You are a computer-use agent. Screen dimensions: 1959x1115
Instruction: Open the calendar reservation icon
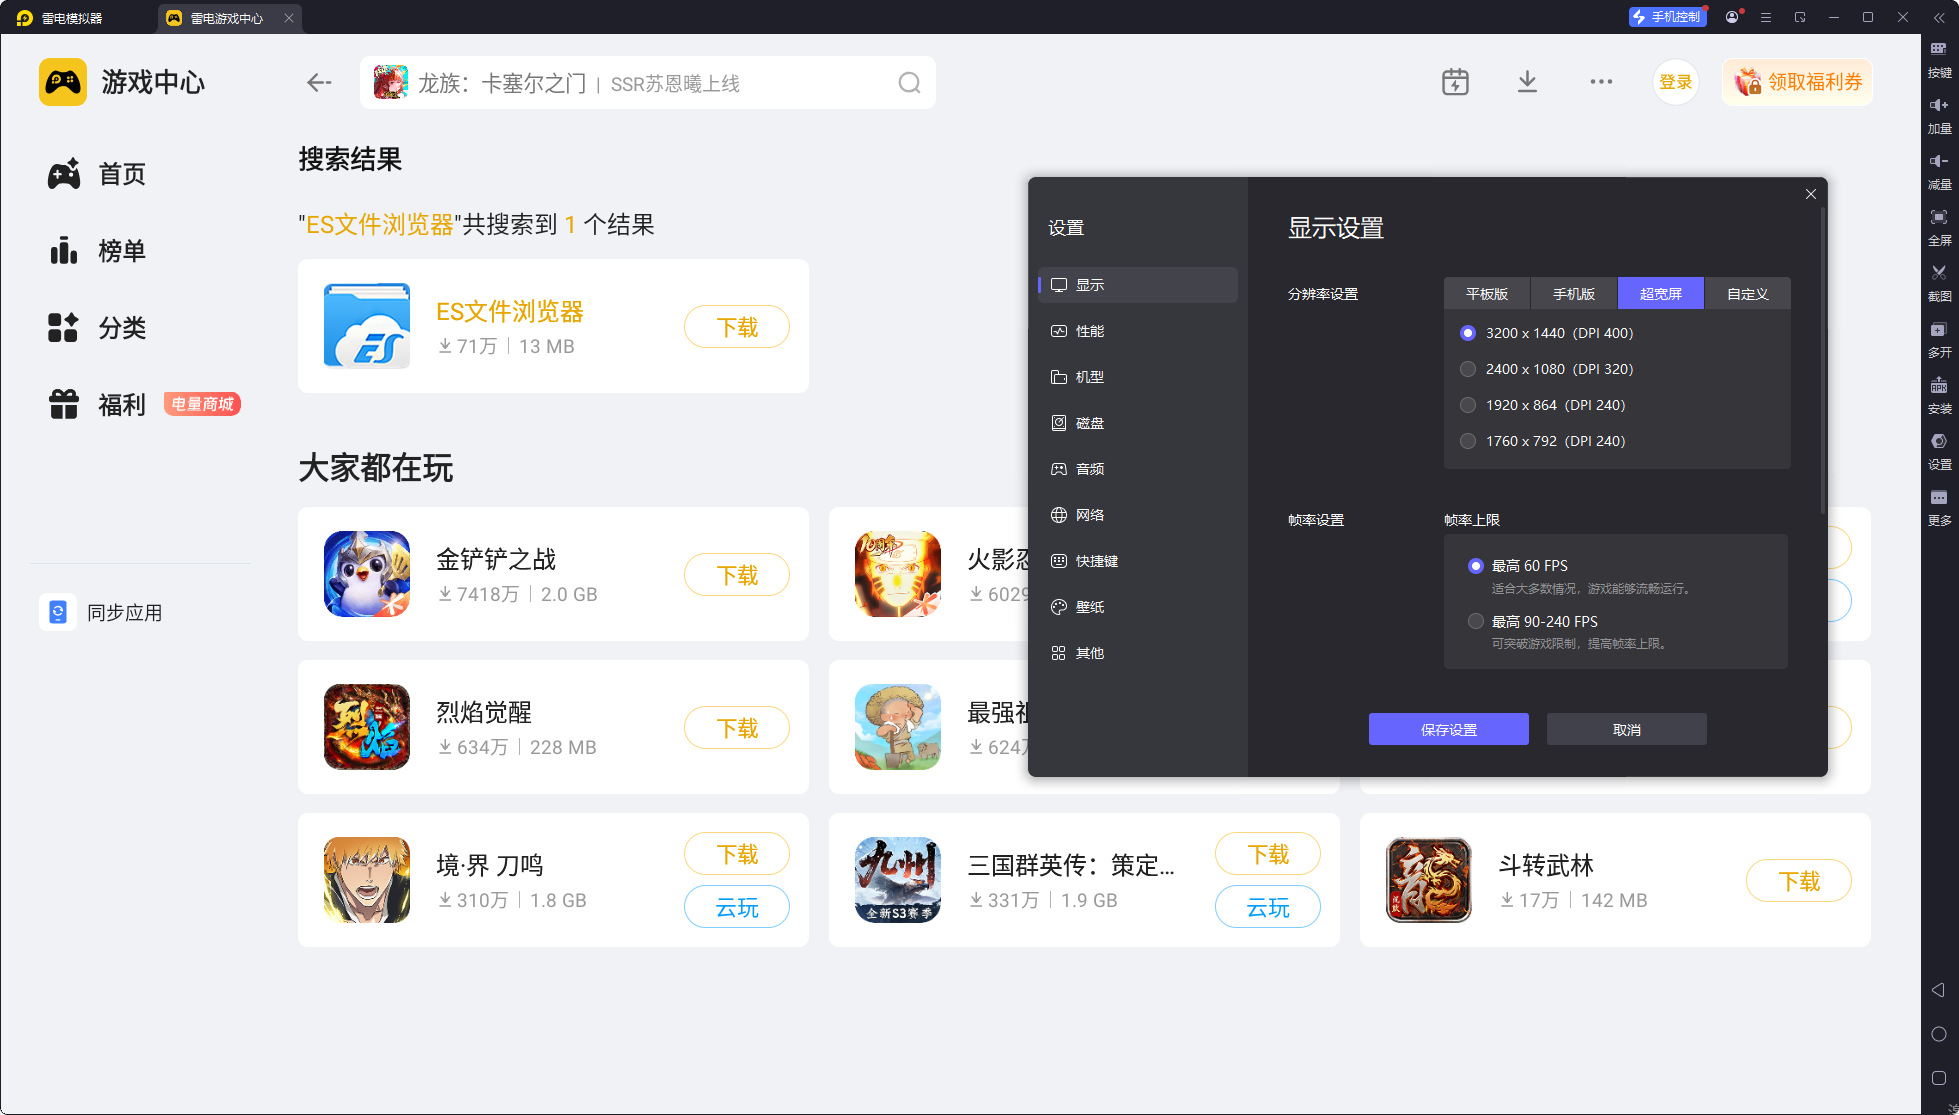[x=1455, y=82]
